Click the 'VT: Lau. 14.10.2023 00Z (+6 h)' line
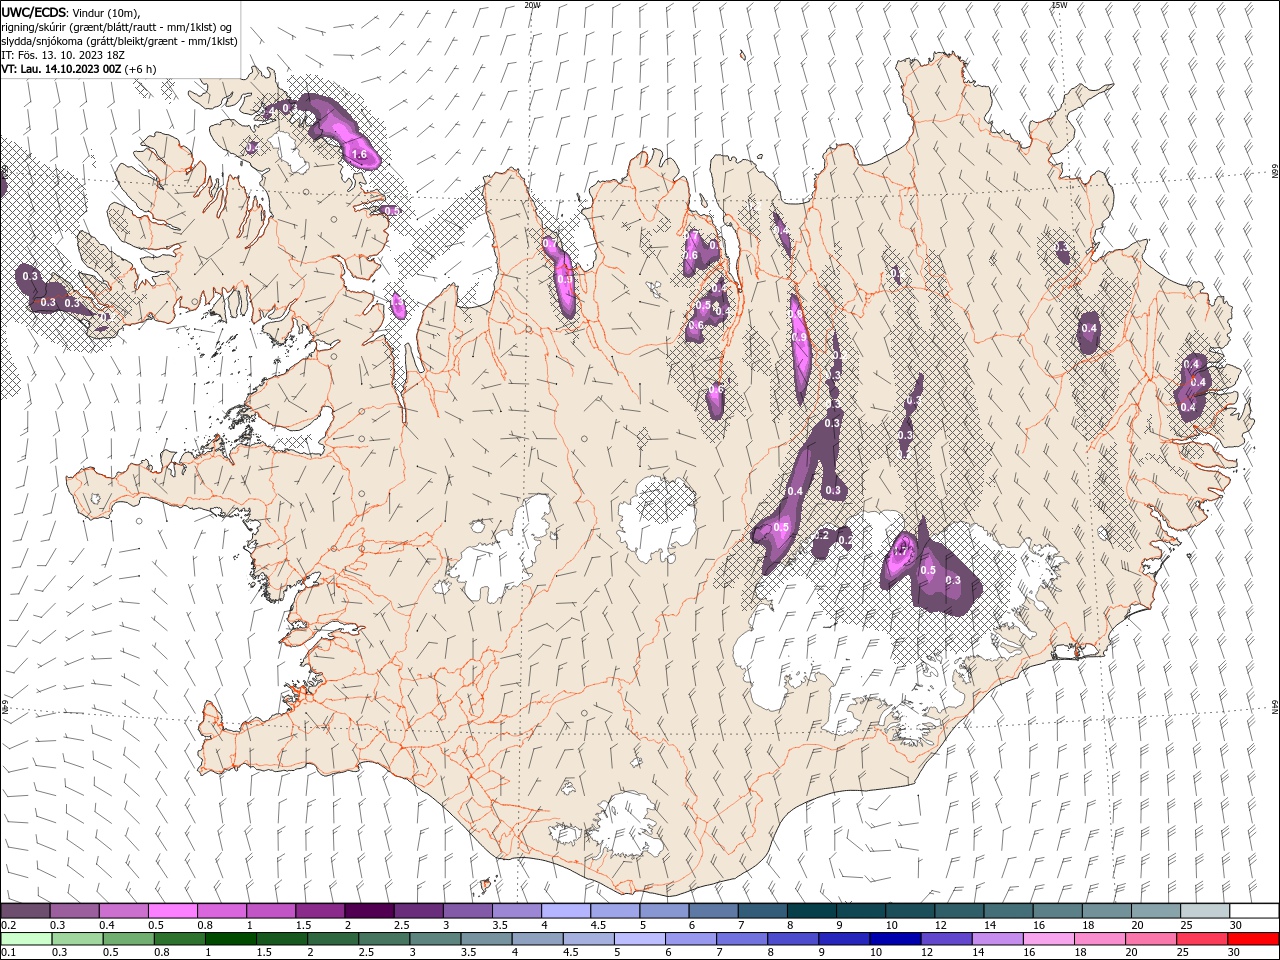Screen dimensions: 1280x960 (78, 69)
